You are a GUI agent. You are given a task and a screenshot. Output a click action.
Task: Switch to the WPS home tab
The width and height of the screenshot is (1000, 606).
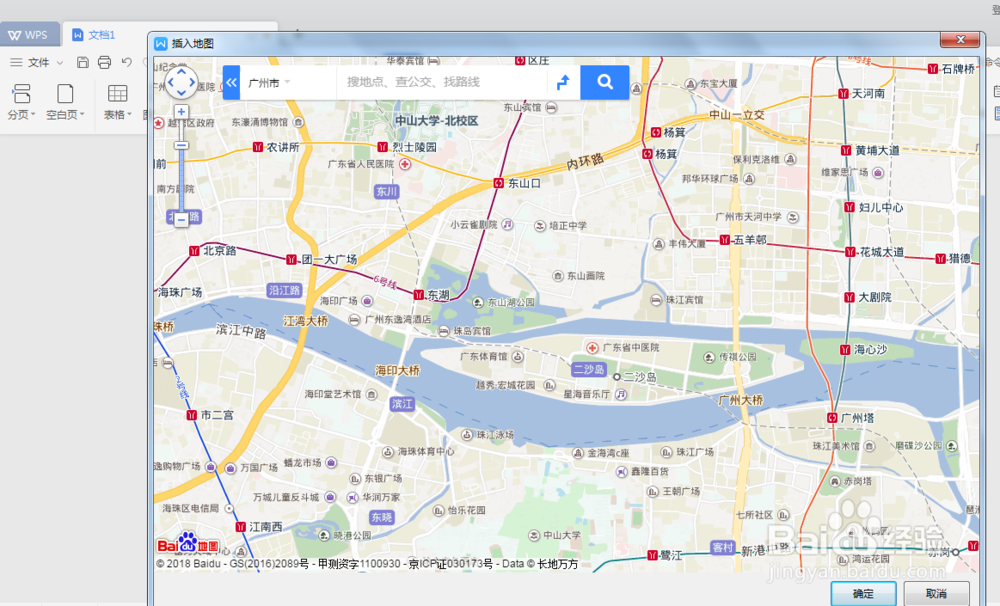pos(29,34)
